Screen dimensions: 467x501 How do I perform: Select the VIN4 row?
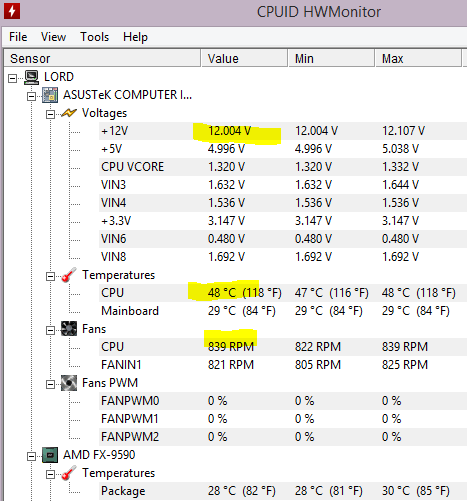(283, 203)
